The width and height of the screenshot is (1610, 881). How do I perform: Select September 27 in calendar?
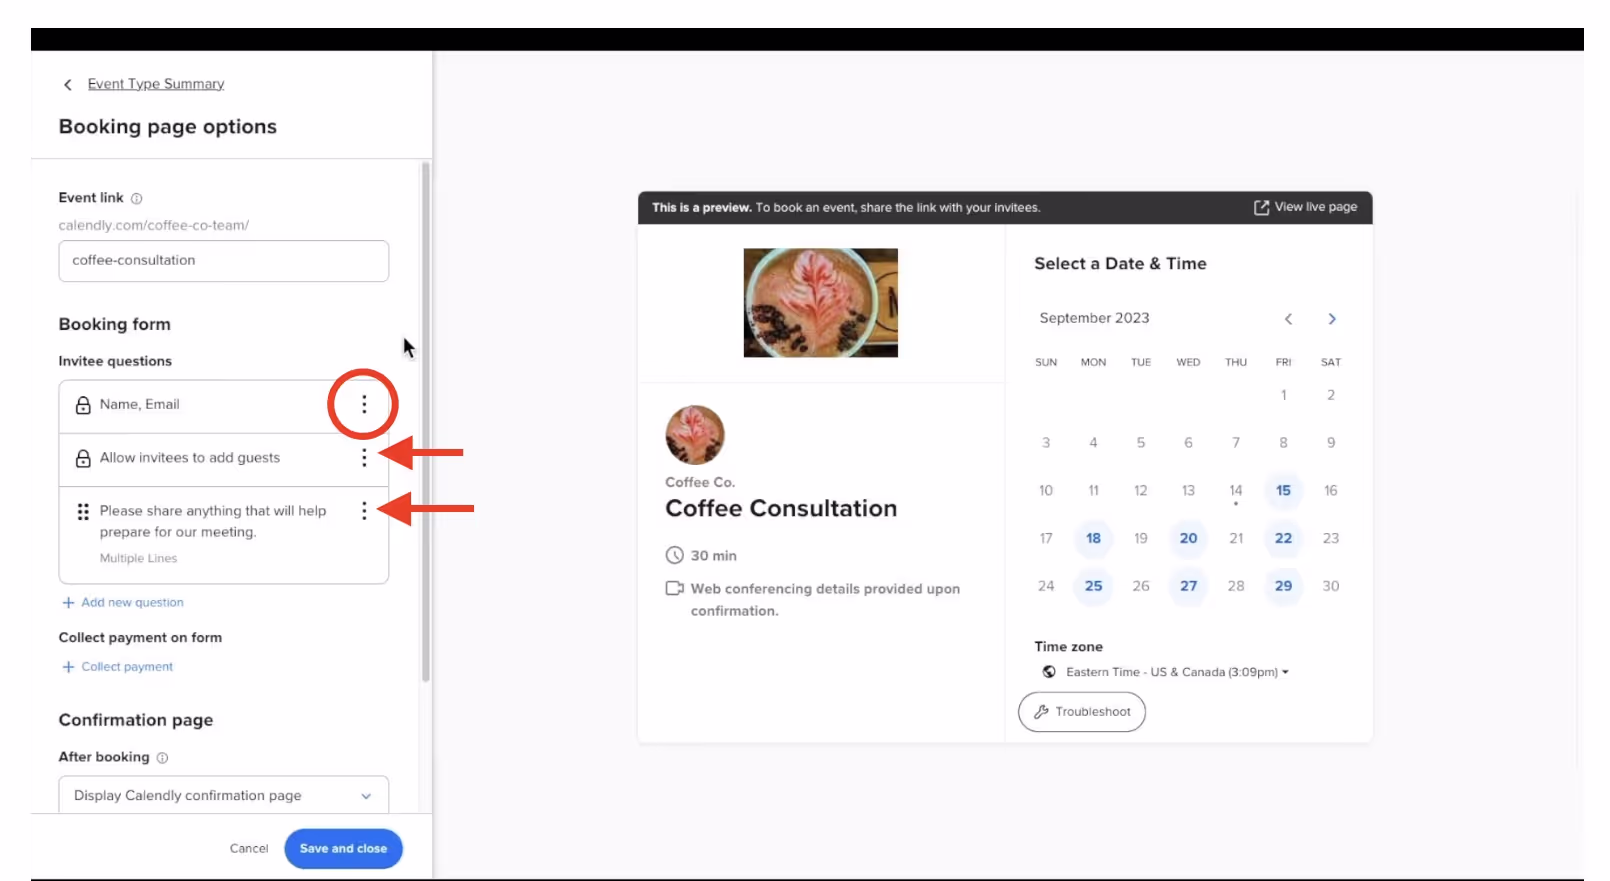pyautogui.click(x=1188, y=586)
